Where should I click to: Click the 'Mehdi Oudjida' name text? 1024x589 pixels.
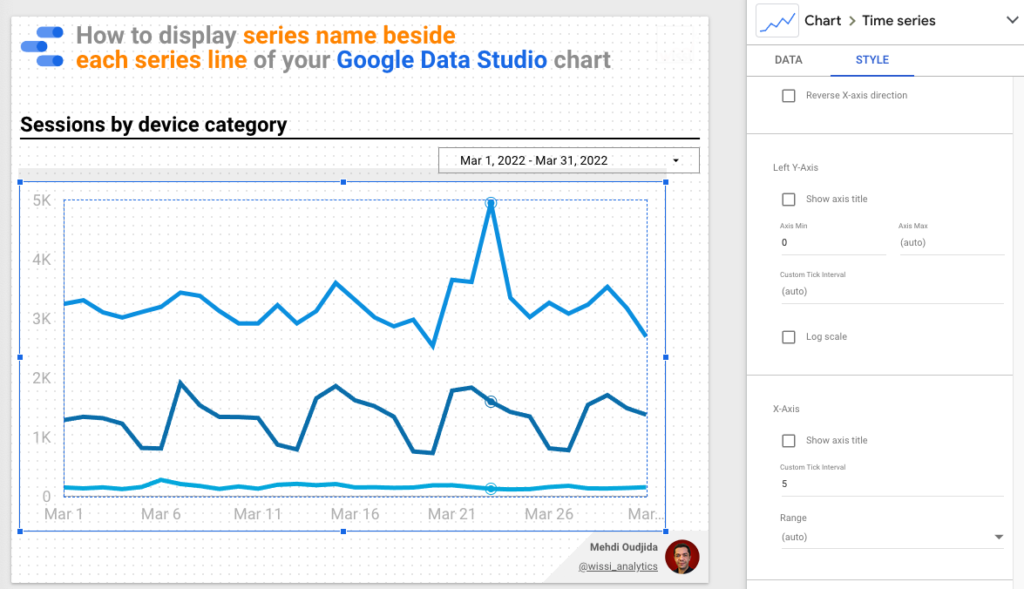click(624, 547)
